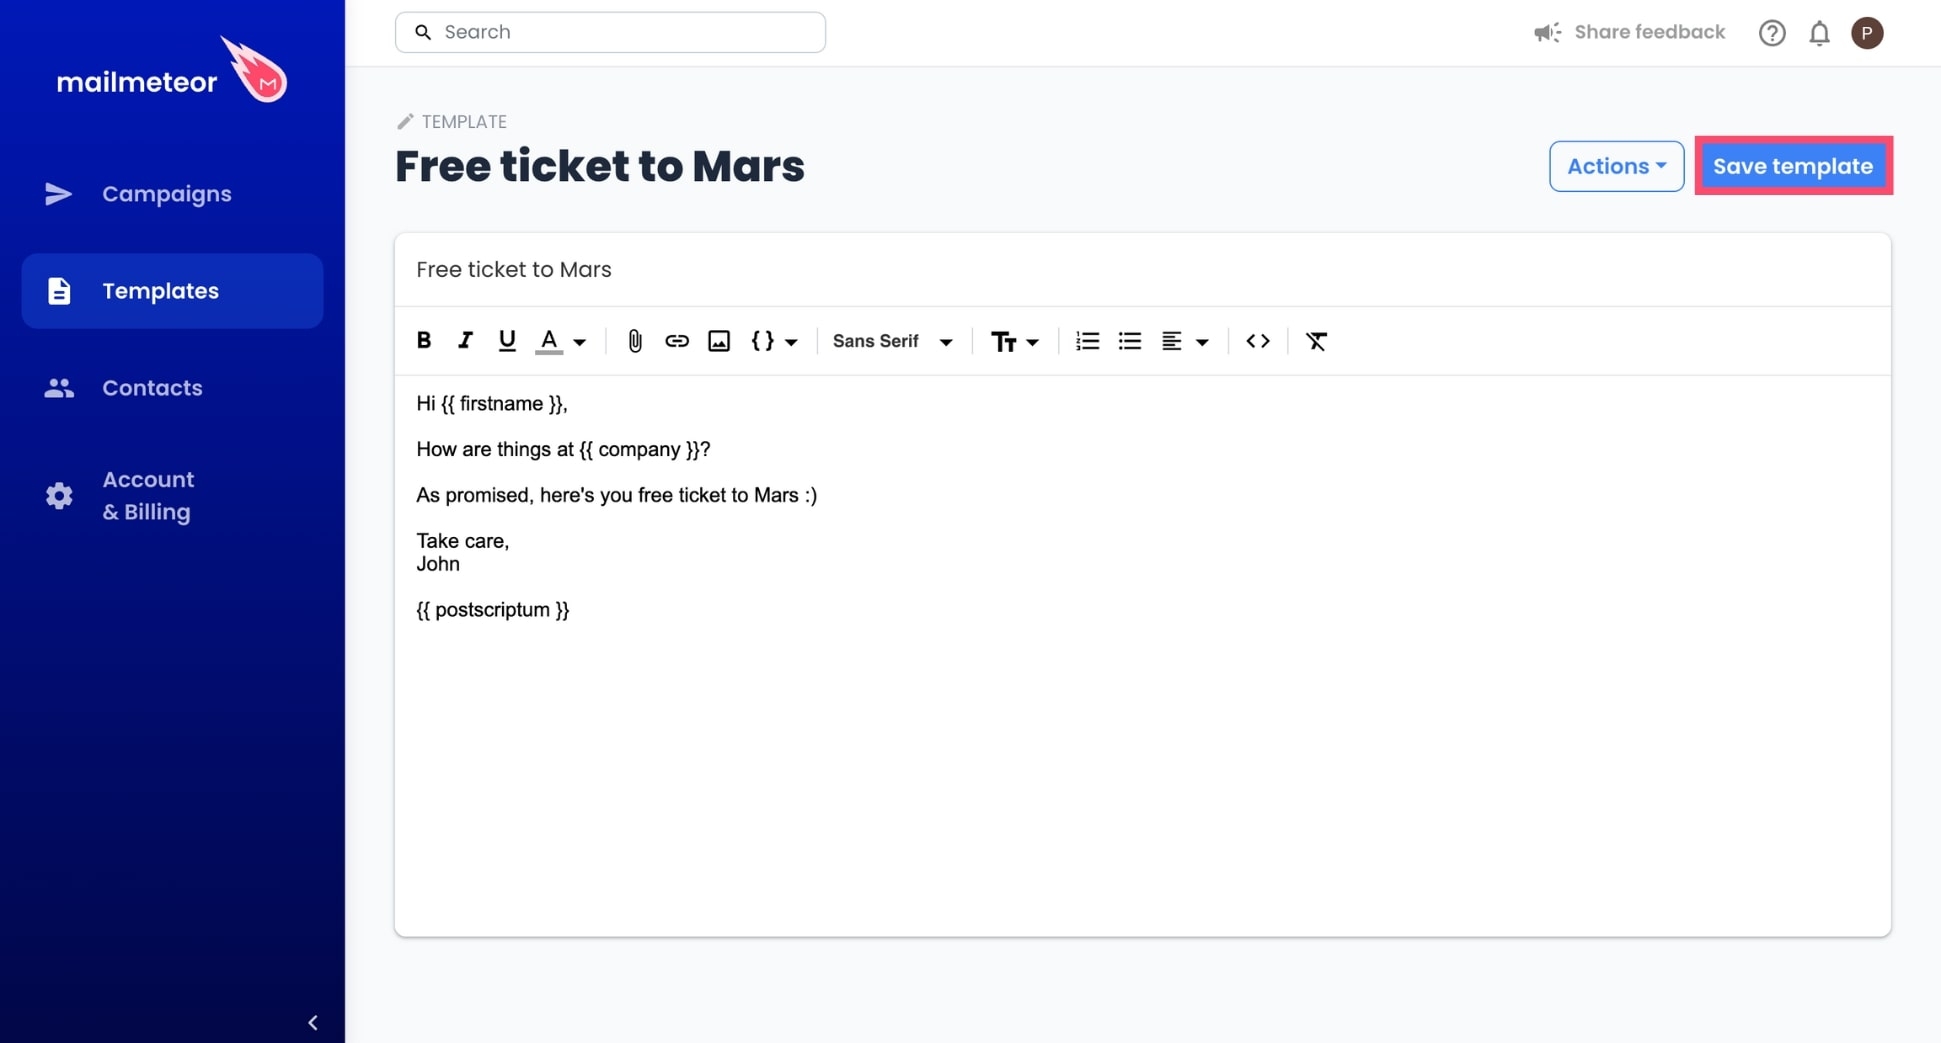Open Account & Billing in the sidebar
This screenshot has width=1941, height=1043.
172,496
